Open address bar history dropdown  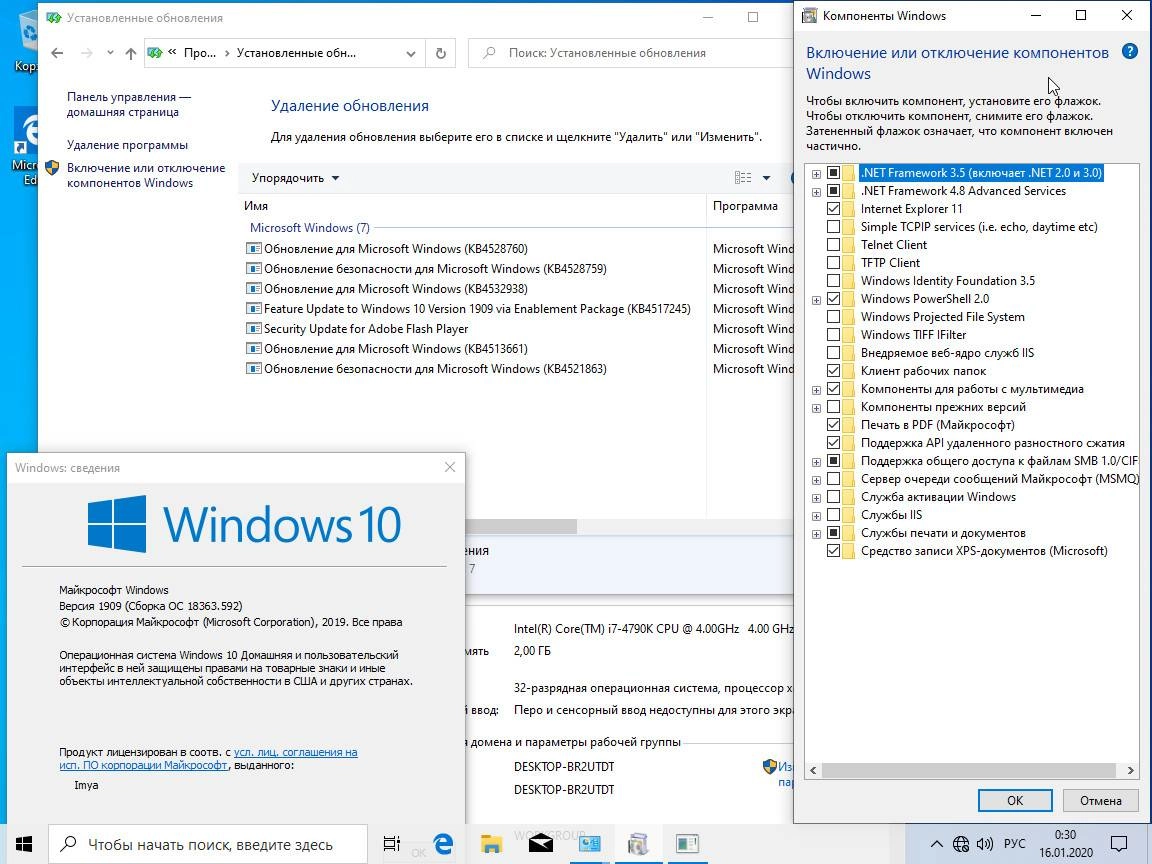coord(411,53)
